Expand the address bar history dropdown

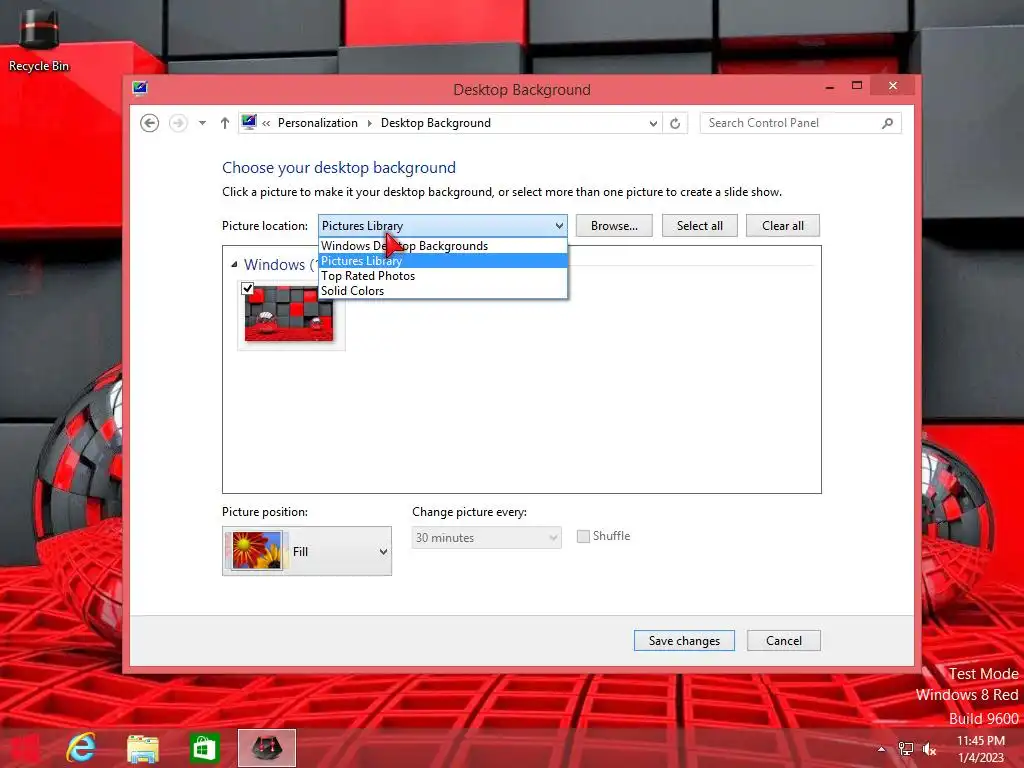pyautogui.click(x=653, y=123)
